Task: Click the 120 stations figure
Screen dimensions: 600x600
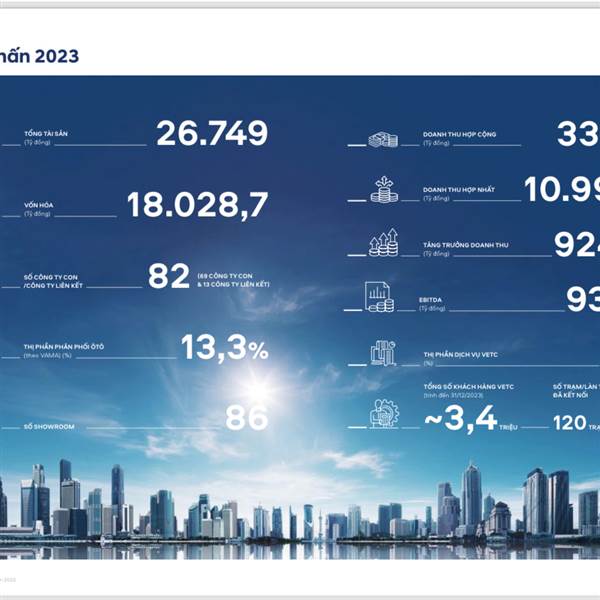Action: point(570,423)
